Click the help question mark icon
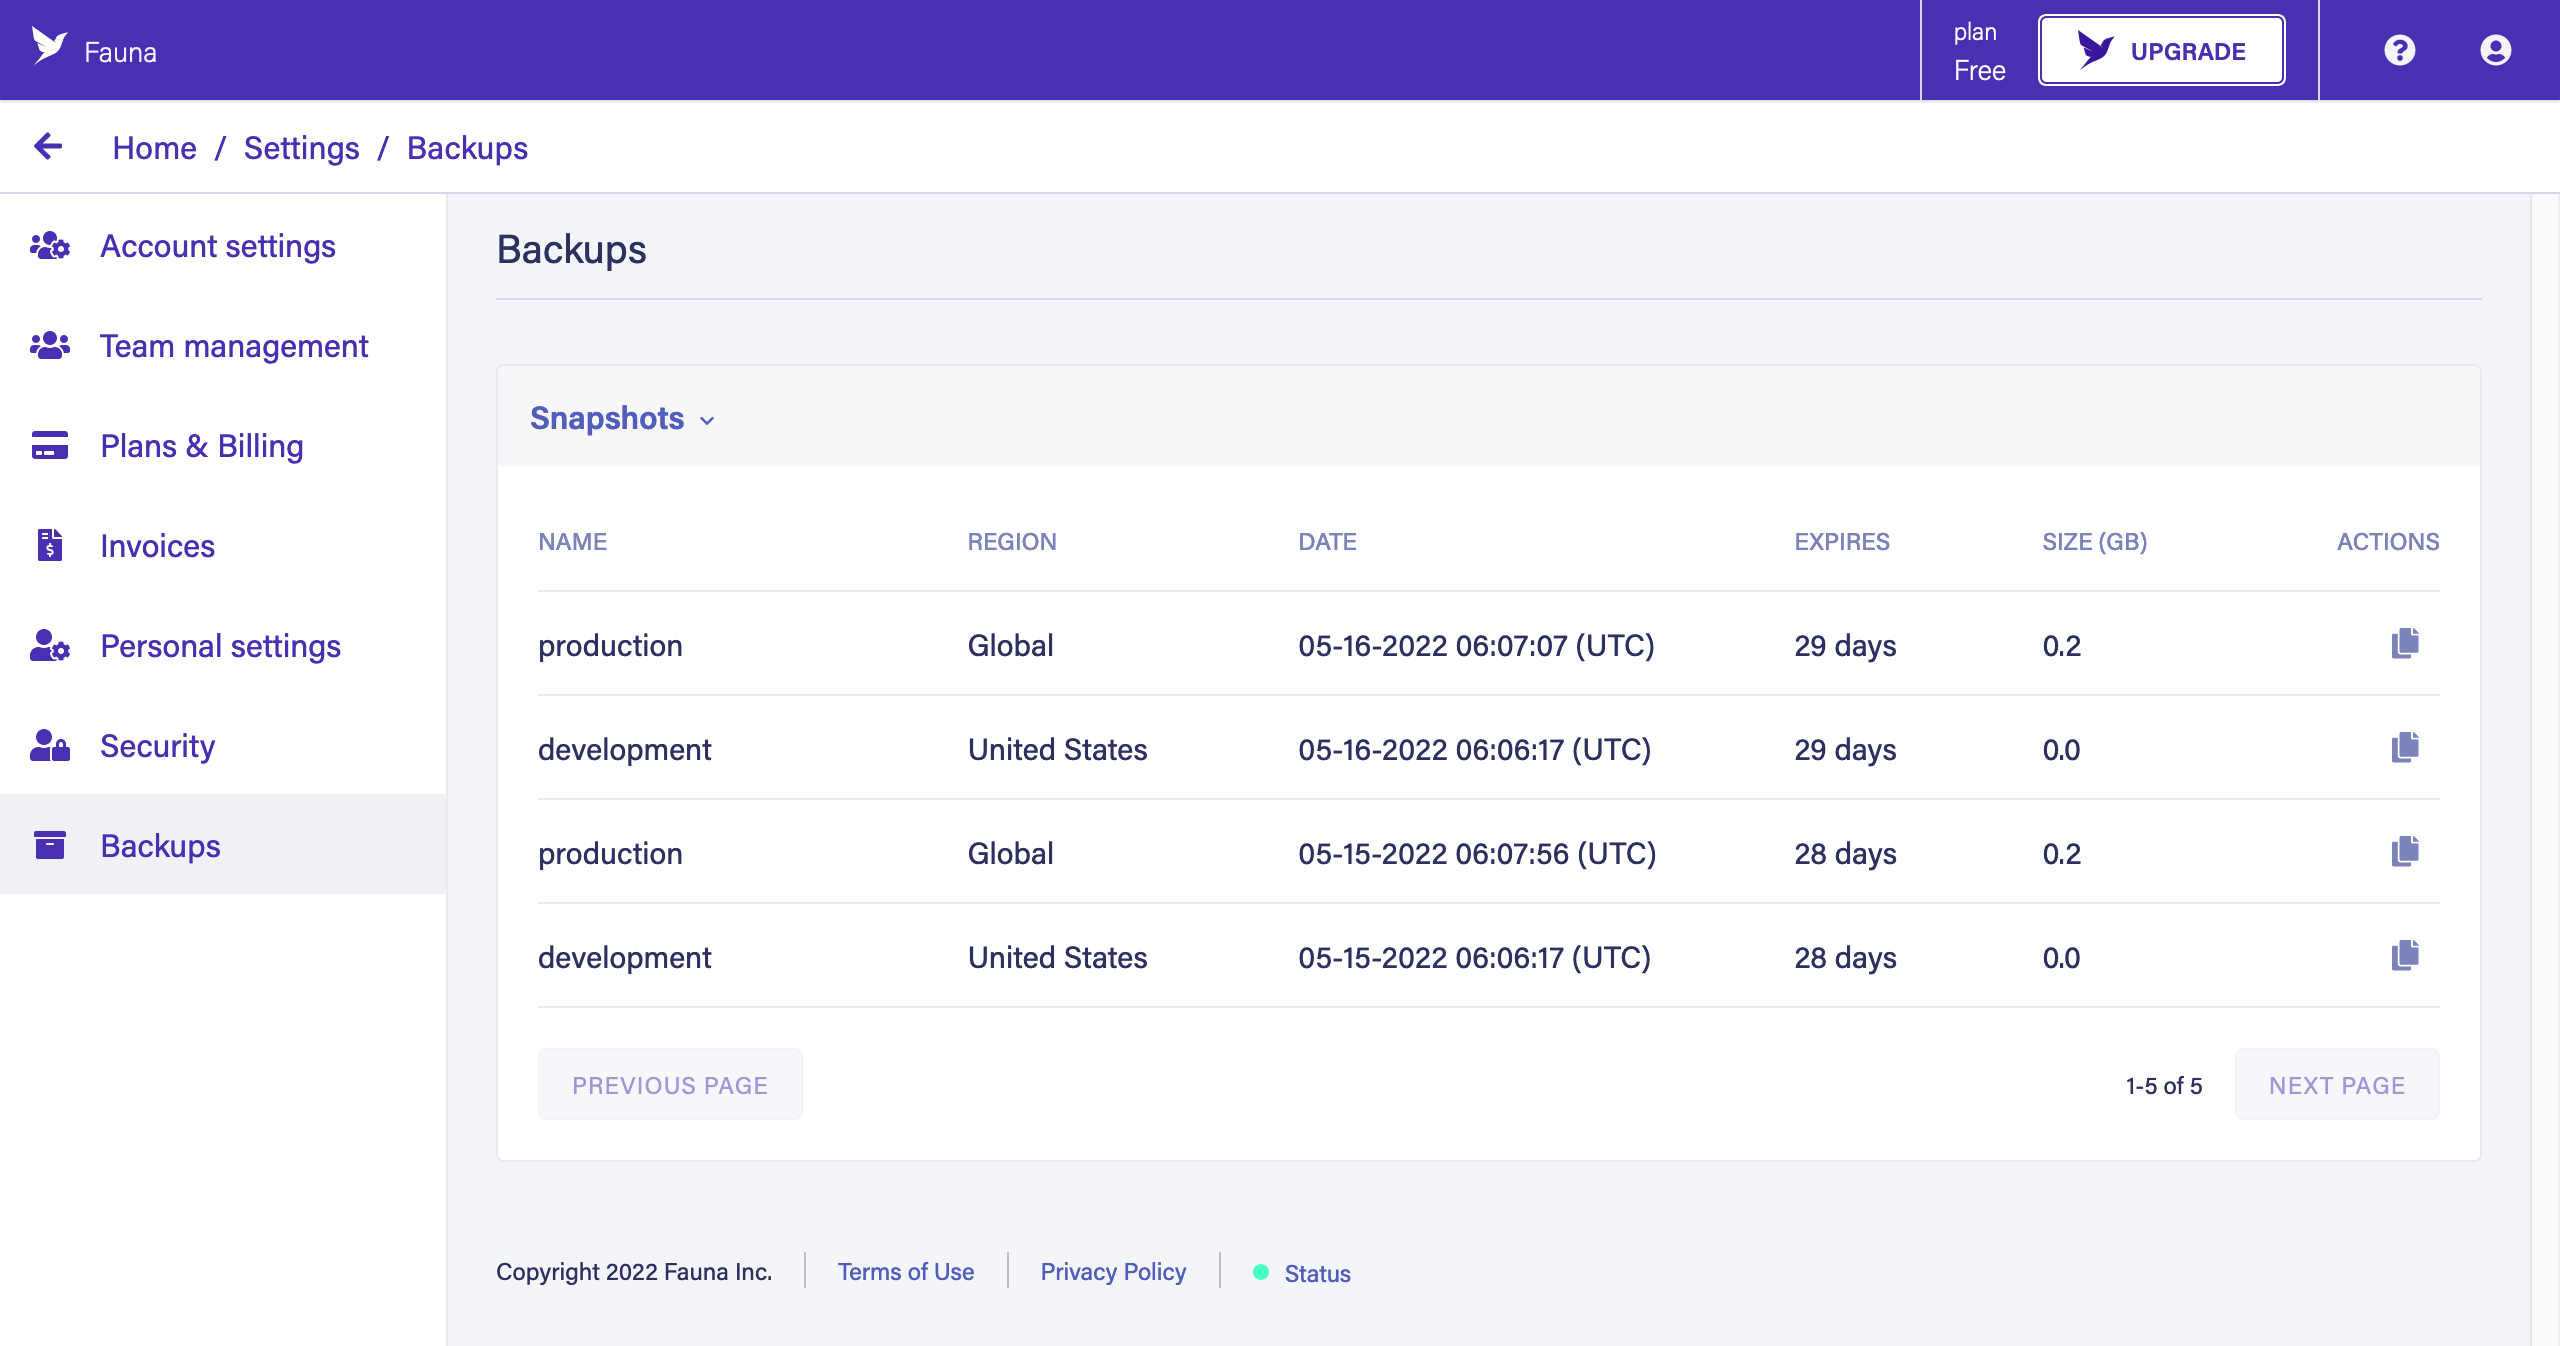The image size is (2560, 1346). (2399, 49)
